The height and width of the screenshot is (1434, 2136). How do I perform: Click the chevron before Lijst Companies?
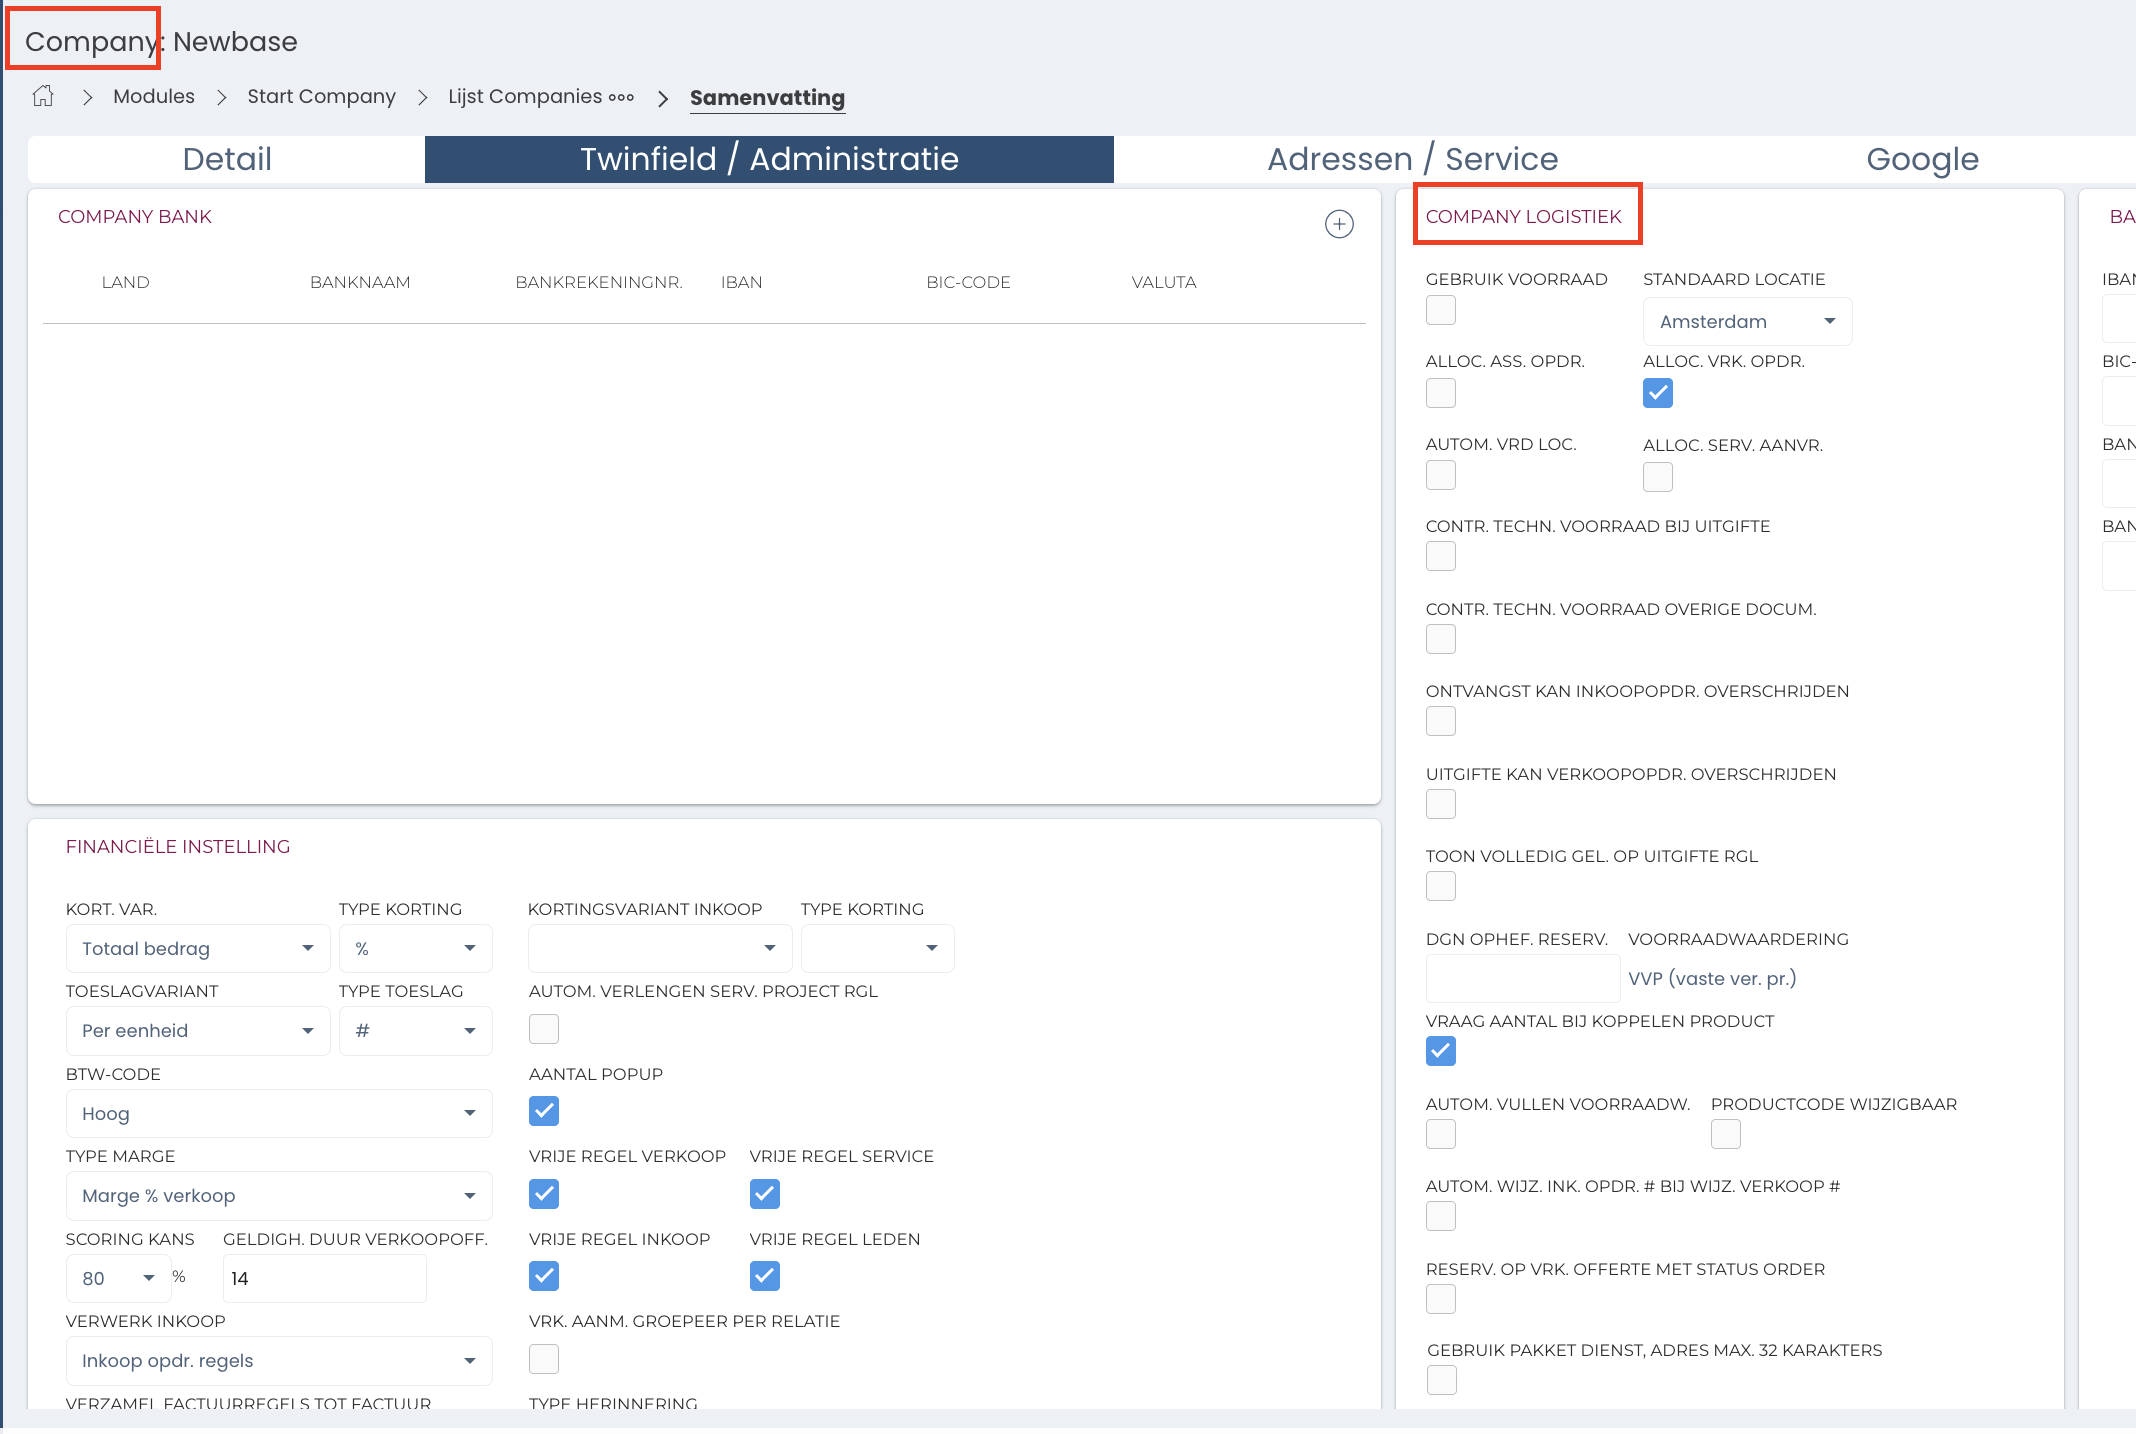pos(422,97)
